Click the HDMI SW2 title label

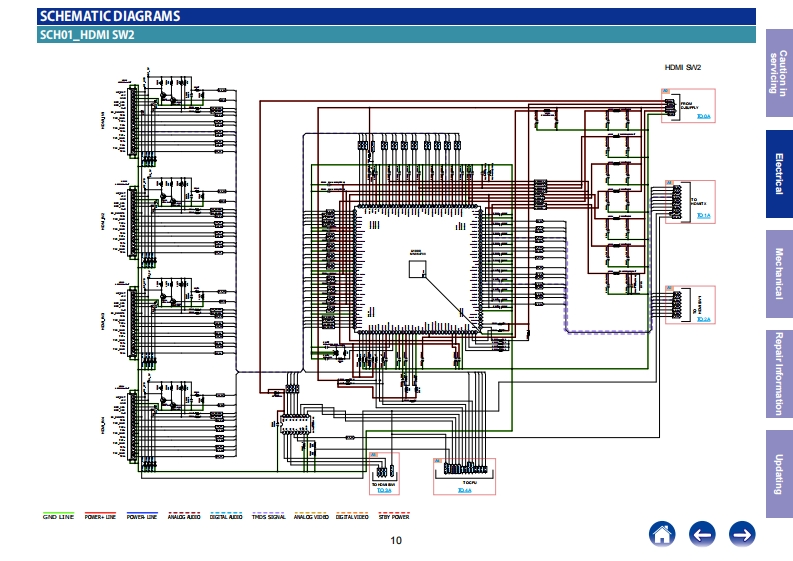pyautogui.click(x=684, y=67)
